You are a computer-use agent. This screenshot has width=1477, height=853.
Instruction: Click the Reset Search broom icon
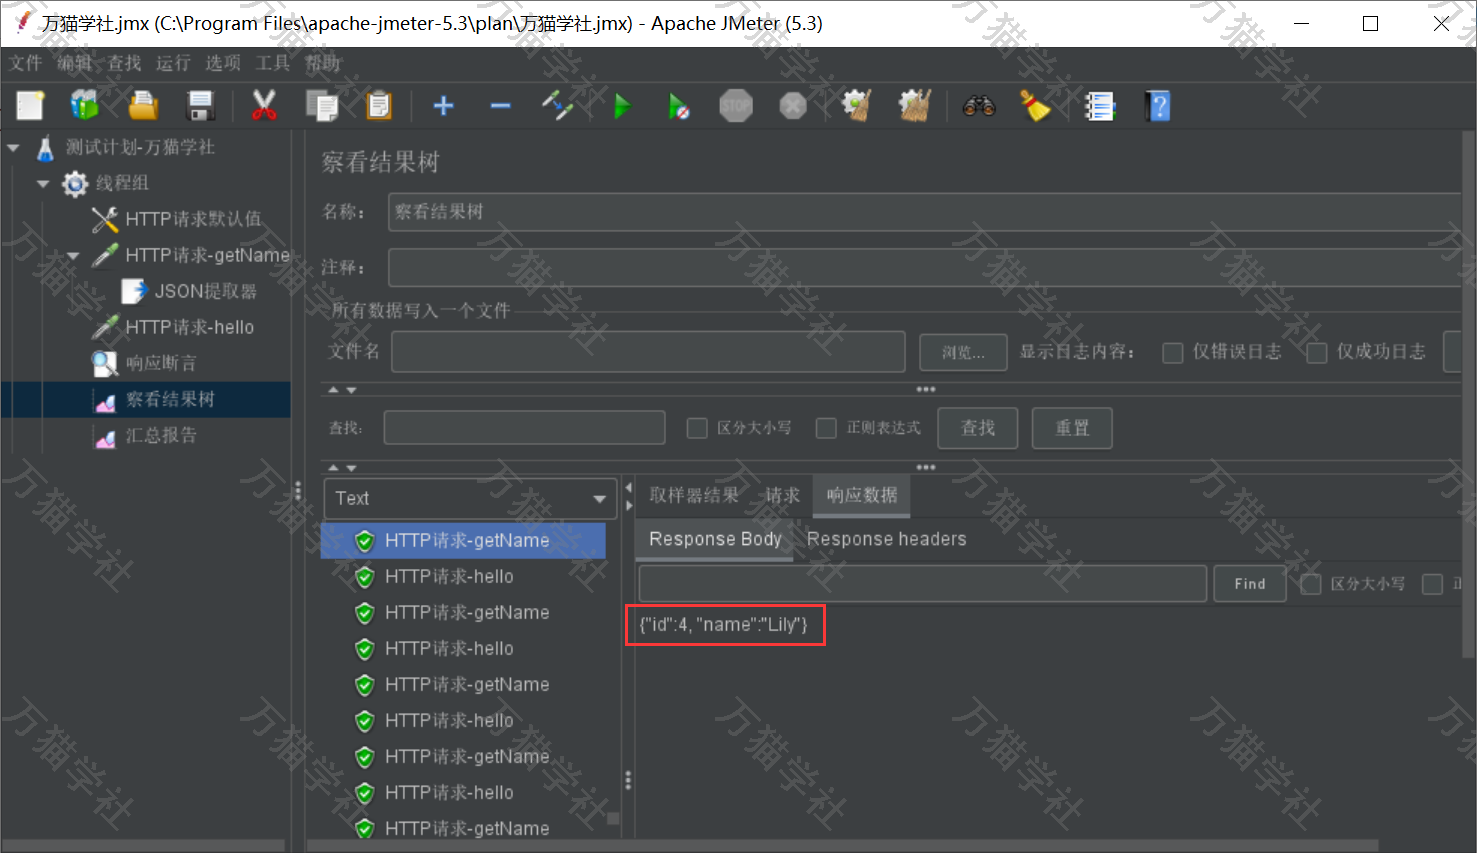pyautogui.click(x=1035, y=106)
